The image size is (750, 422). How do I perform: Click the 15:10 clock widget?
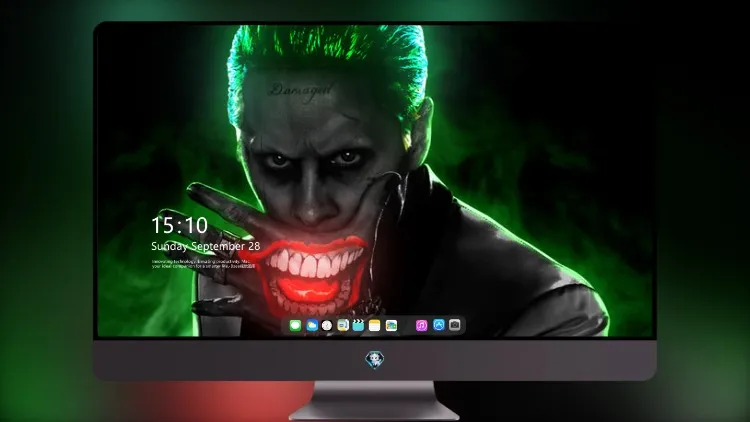[179, 225]
